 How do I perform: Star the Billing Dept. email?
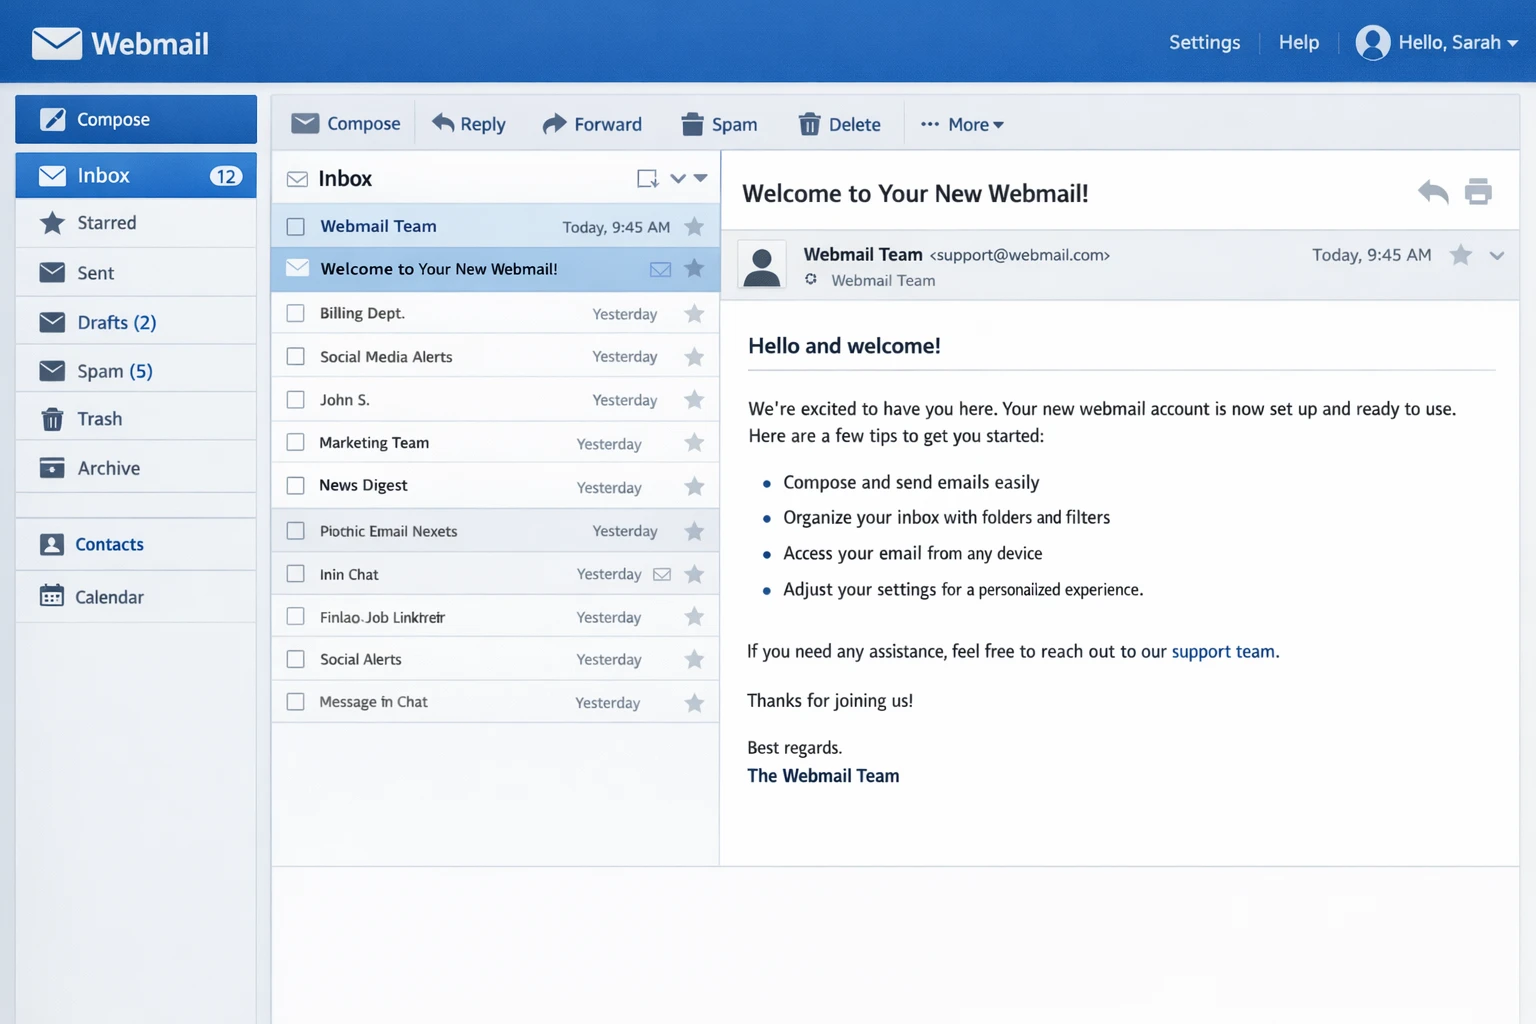tap(694, 314)
